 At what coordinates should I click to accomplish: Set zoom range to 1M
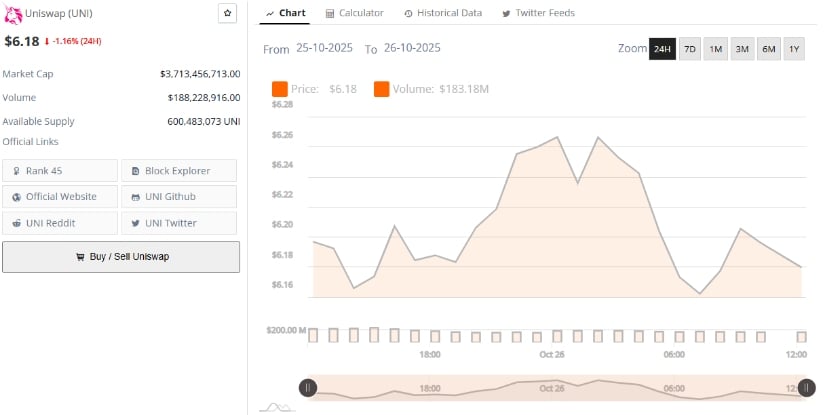pyautogui.click(x=716, y=49)
